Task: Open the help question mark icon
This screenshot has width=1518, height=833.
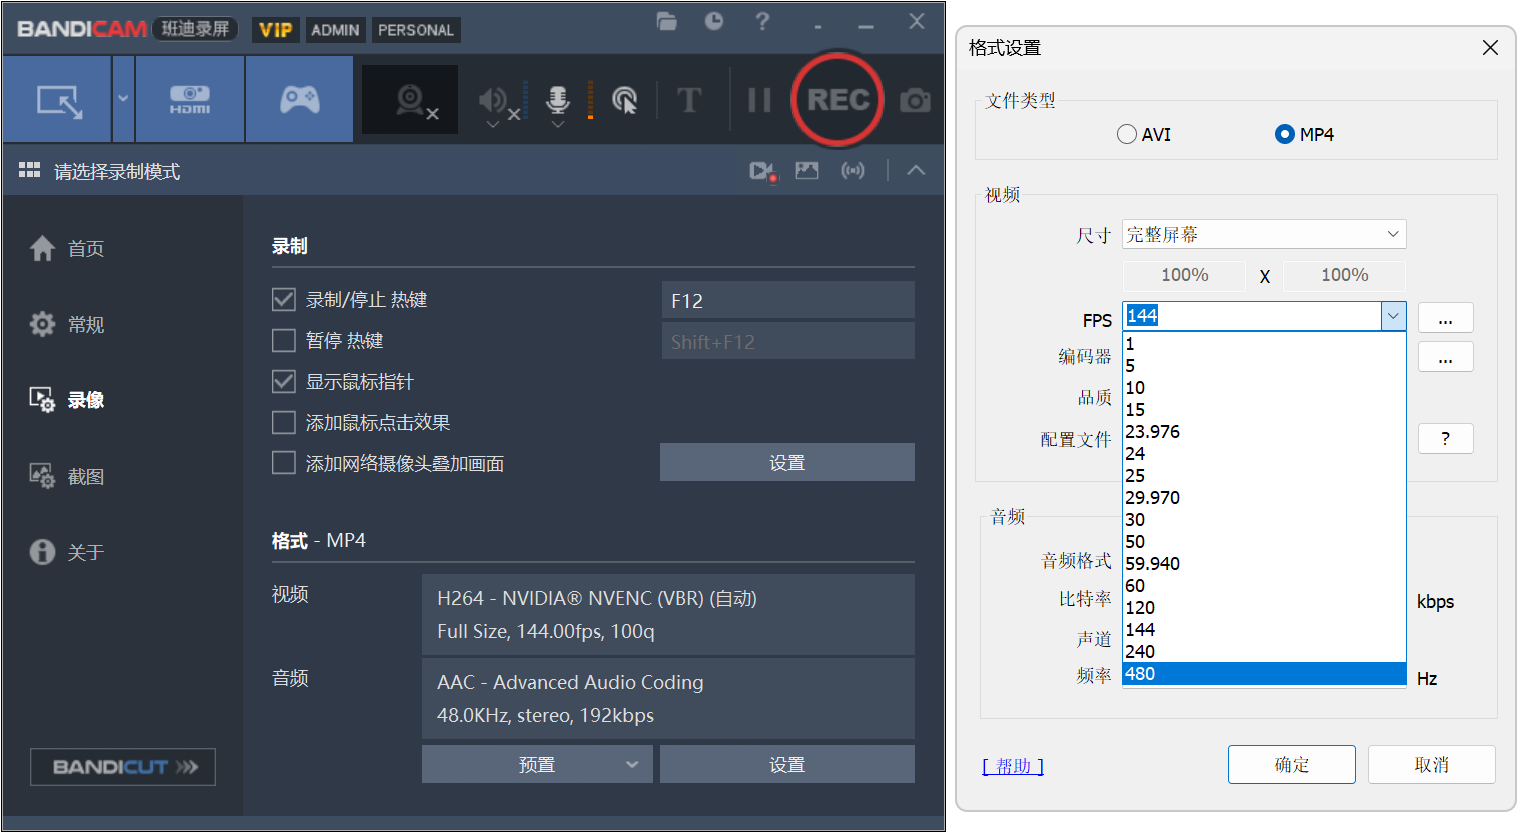Action: [763, 21]
